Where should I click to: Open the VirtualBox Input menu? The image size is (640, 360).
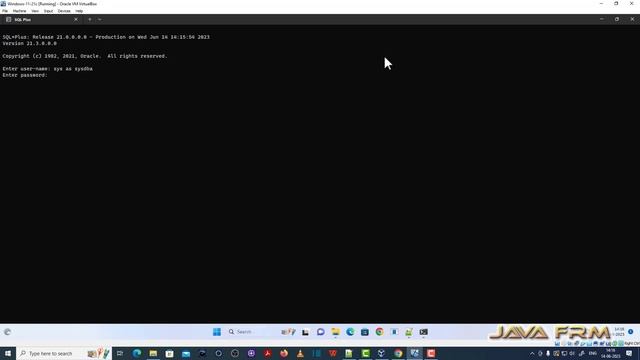48,11
